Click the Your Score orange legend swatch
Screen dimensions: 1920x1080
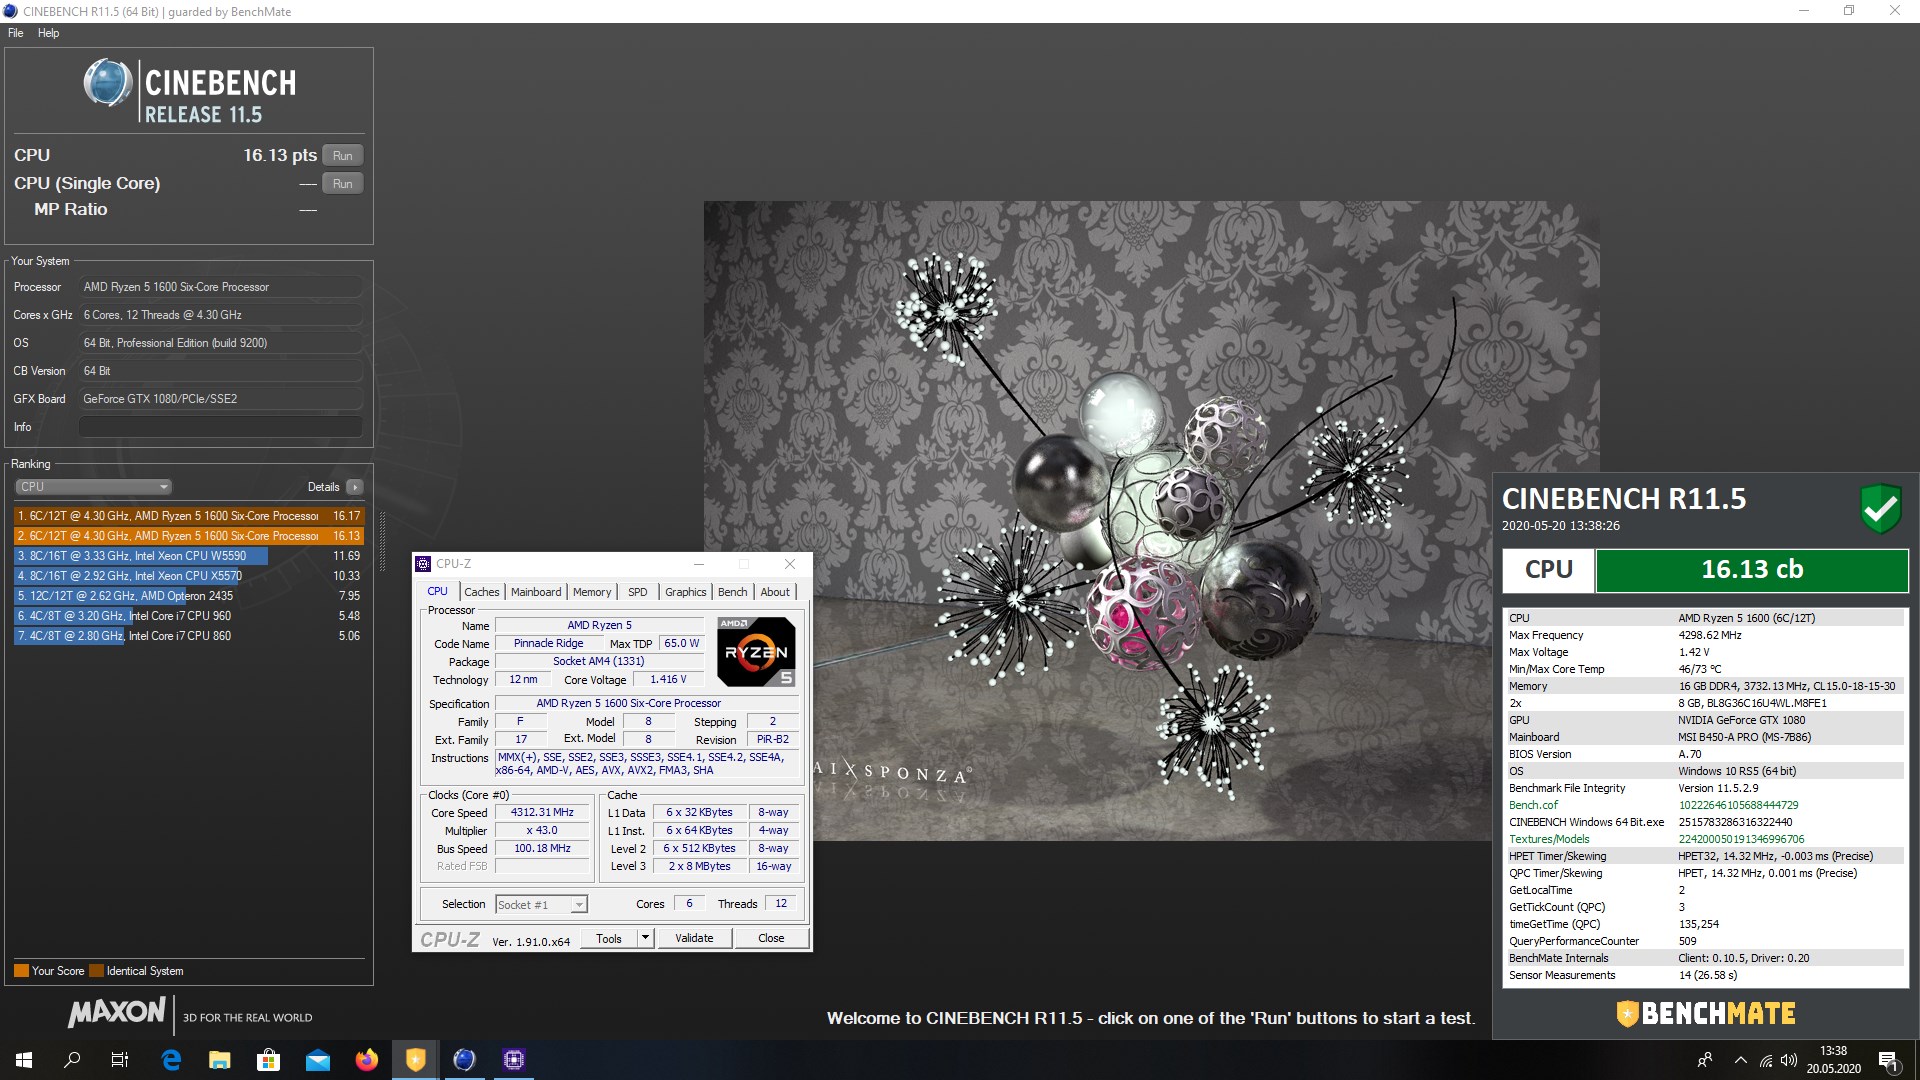tap(21, 971)
